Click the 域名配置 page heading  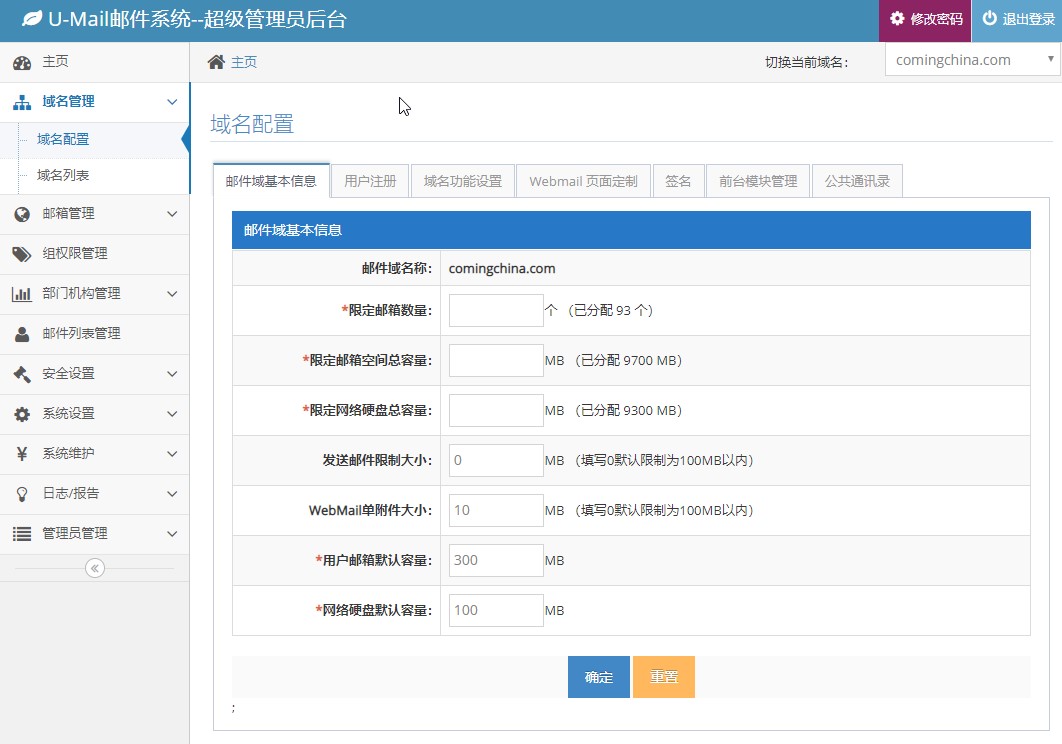tap(252, 125)
